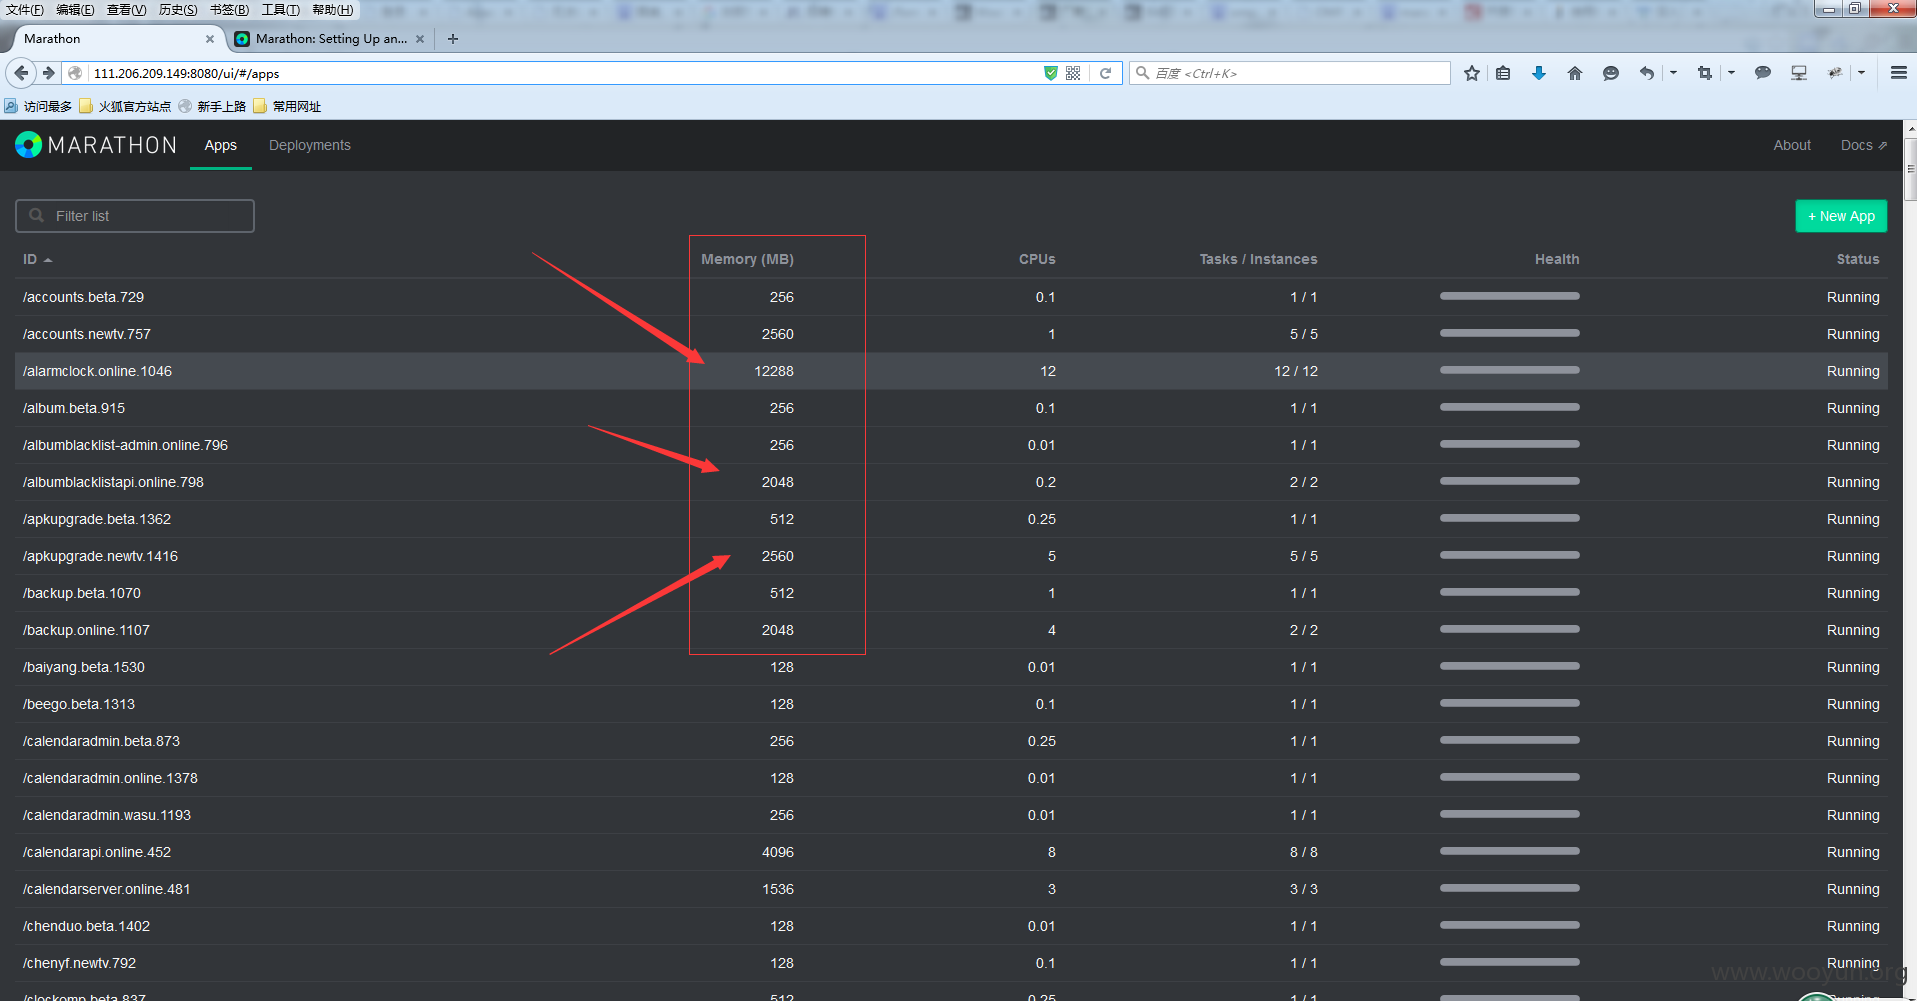Open the dropdown arrow beside undo icon

tap(1673, 73)
